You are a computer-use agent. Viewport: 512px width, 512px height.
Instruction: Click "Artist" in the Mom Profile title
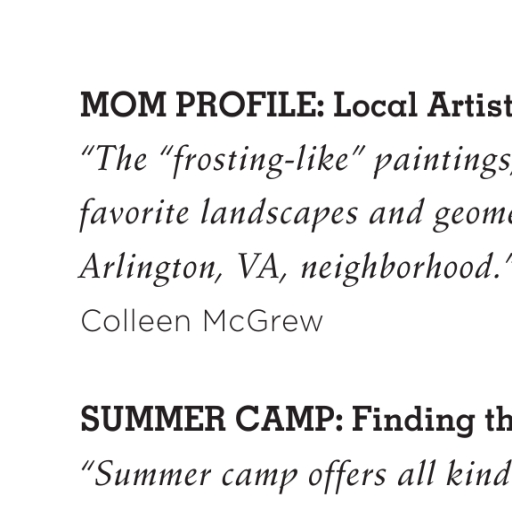(470, 105)
